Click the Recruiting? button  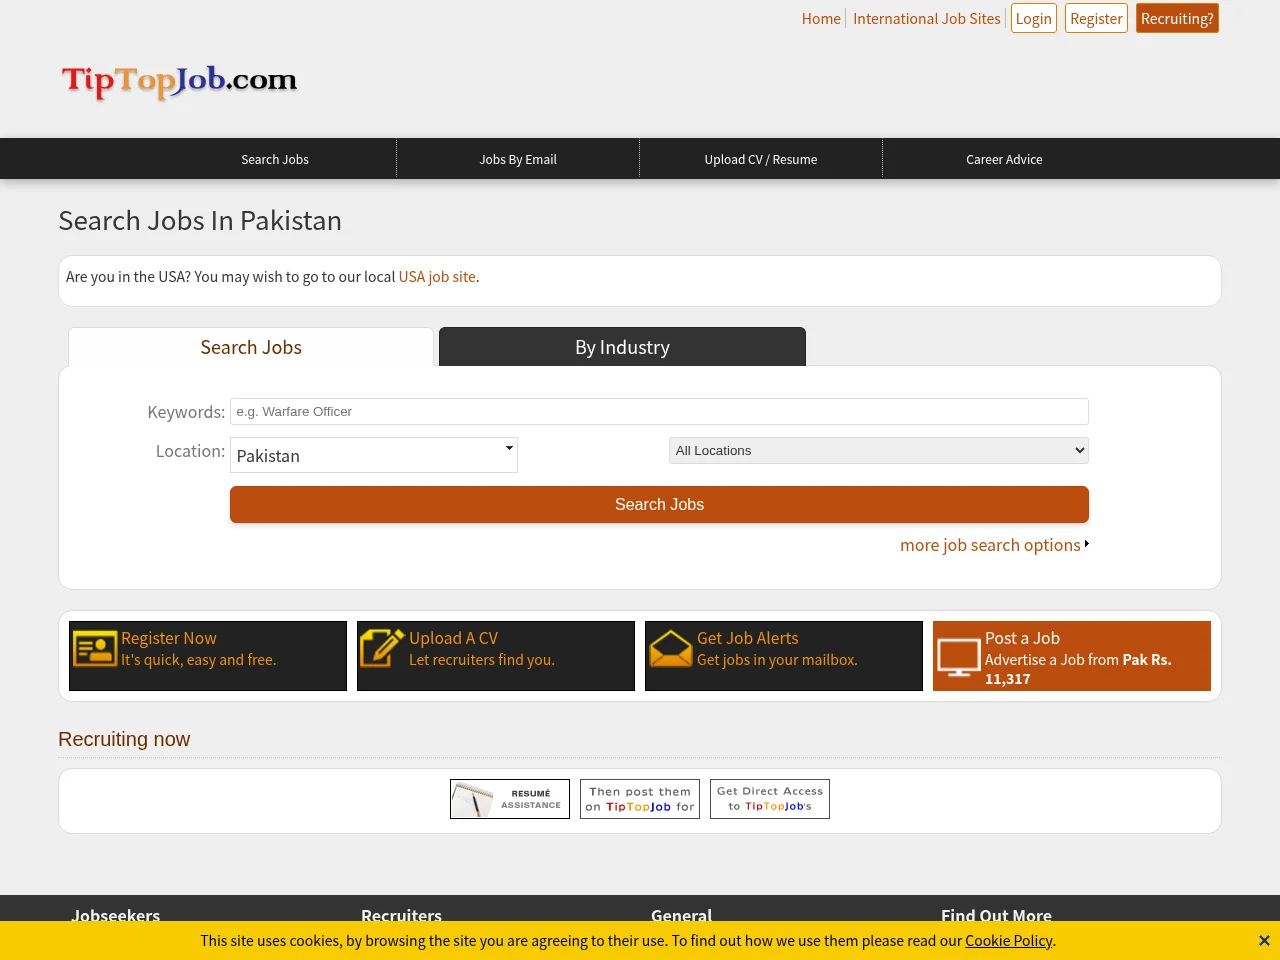pyautogui.click(x=1177, y=19)
